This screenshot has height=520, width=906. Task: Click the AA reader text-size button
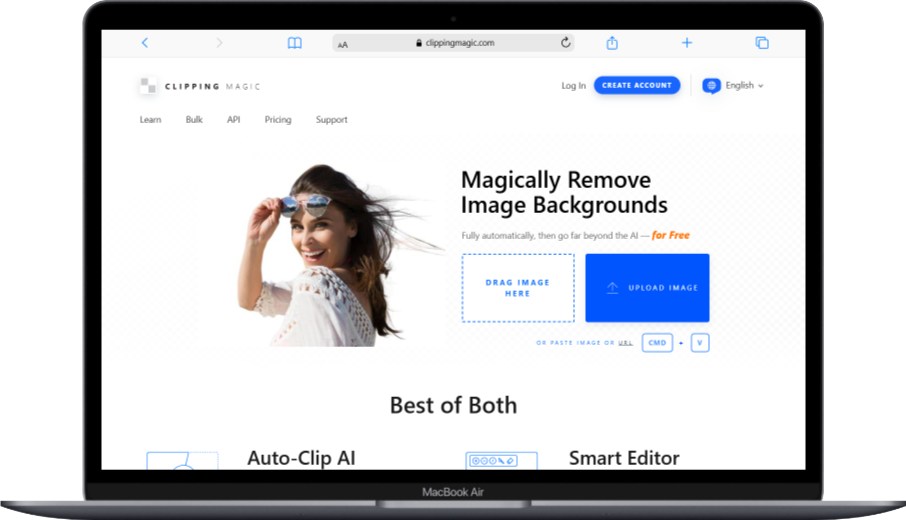[x=343, y=44]
